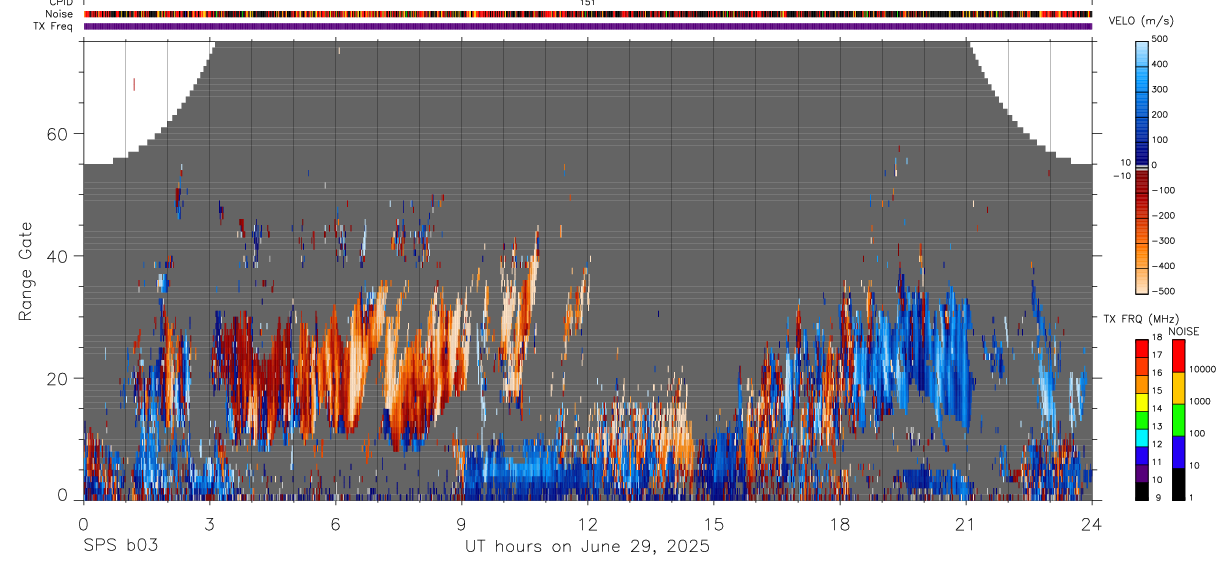The height and width of the screenshot is (567, 1228).
Task: Click the y-axis tick label 40
Action: point(57,256)
